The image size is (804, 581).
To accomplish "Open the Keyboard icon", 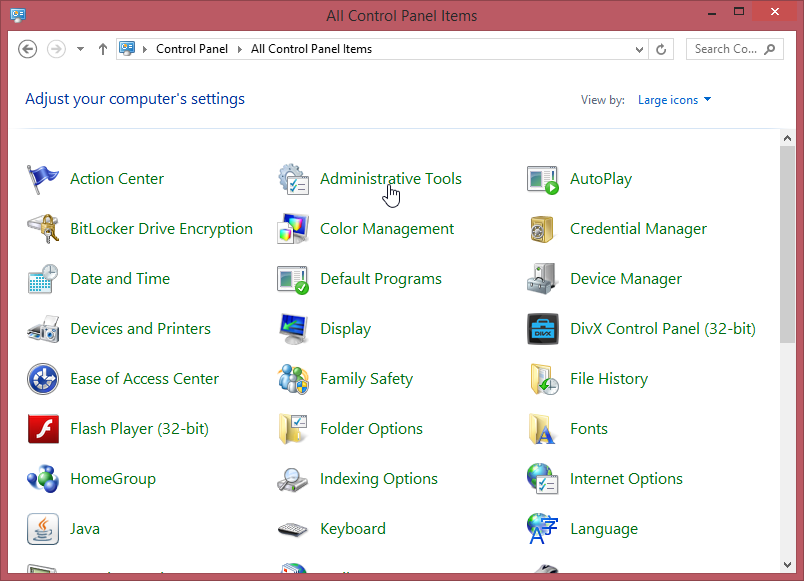I will tap(293, 529).
